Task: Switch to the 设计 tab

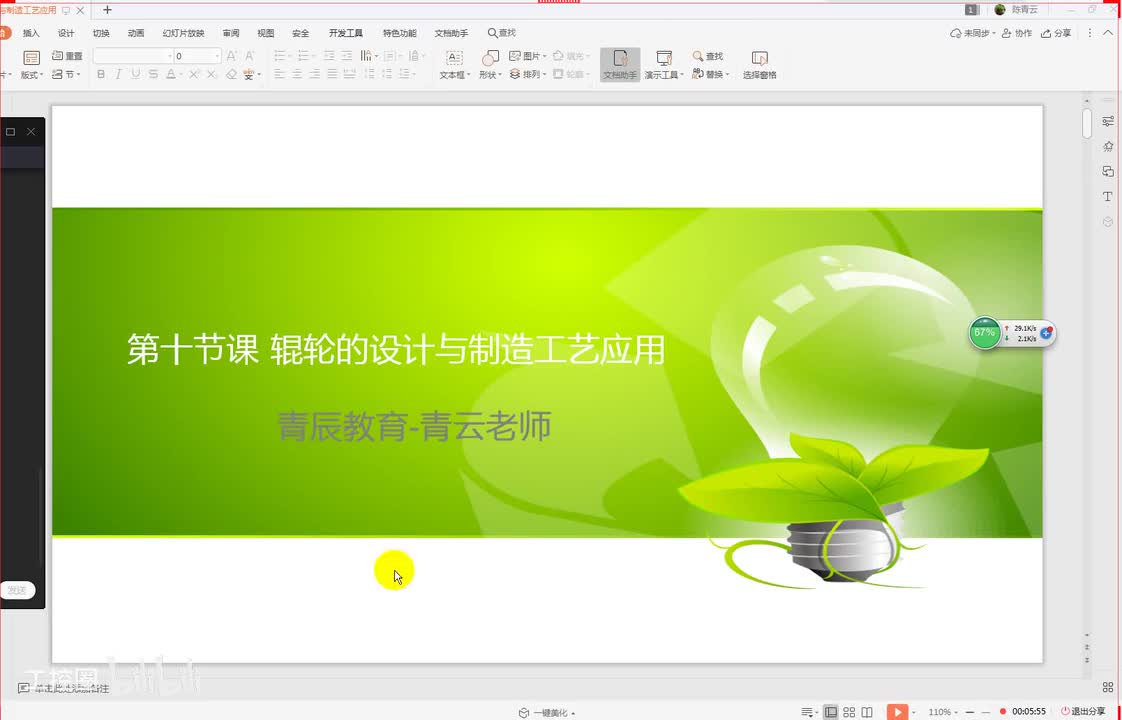Action: [x=66, y=33]
